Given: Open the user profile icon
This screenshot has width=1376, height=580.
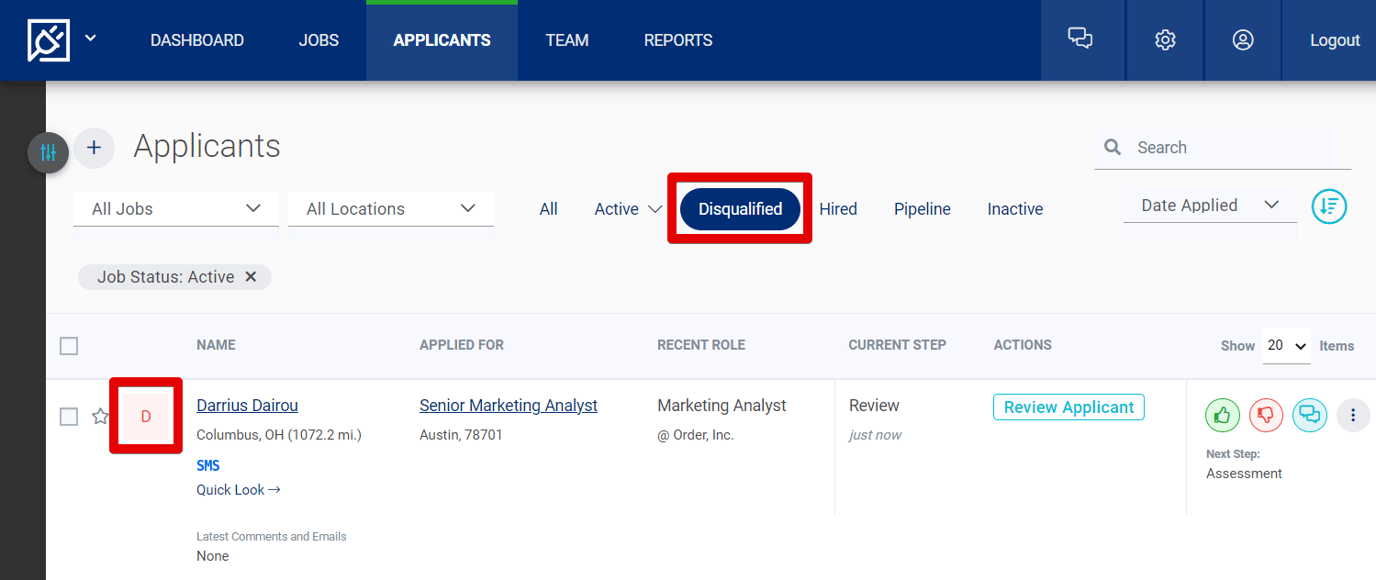Looking at the screenshot, I should (1243, 40).
